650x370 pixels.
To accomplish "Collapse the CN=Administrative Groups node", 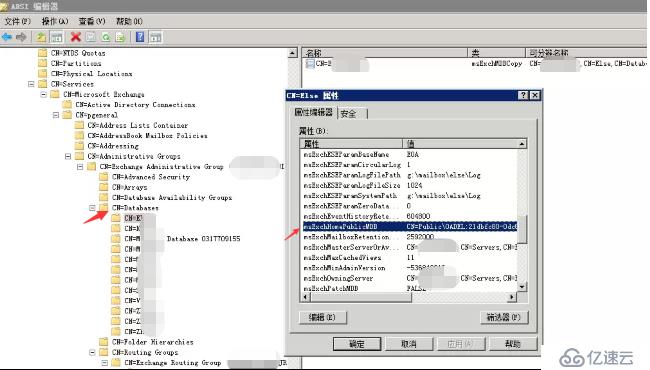I will click(x=68, y=156).
